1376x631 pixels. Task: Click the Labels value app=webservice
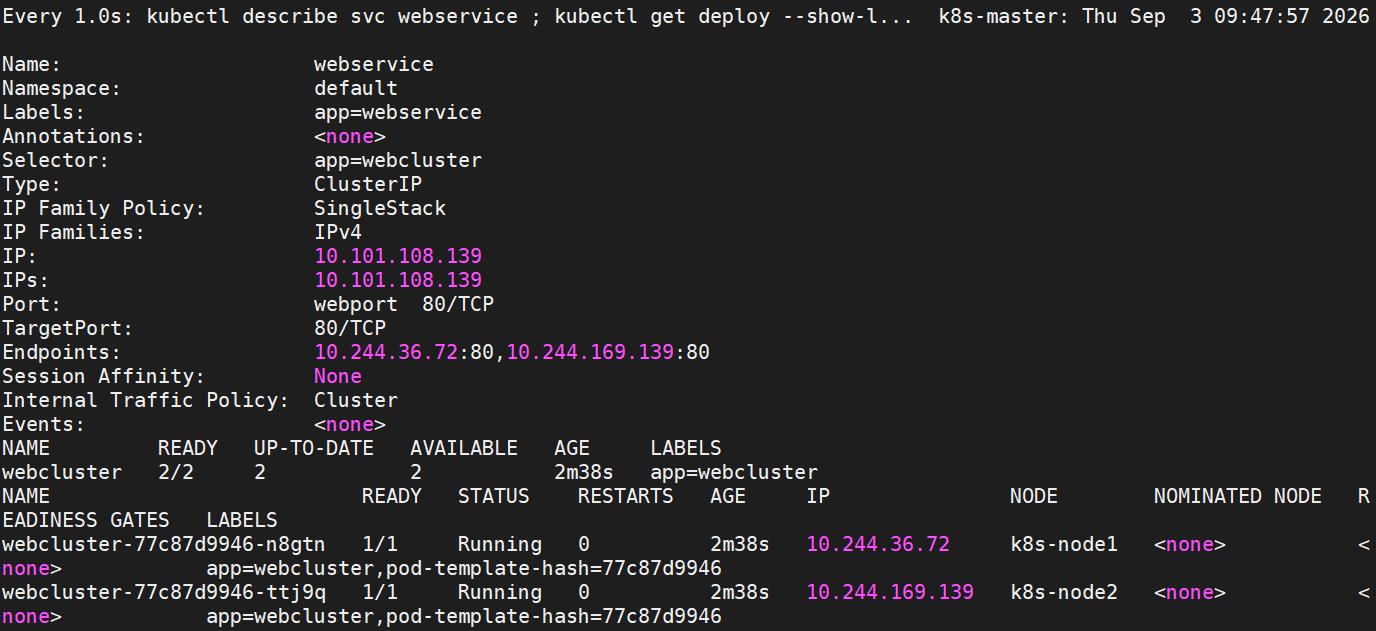tap(398, 112)
